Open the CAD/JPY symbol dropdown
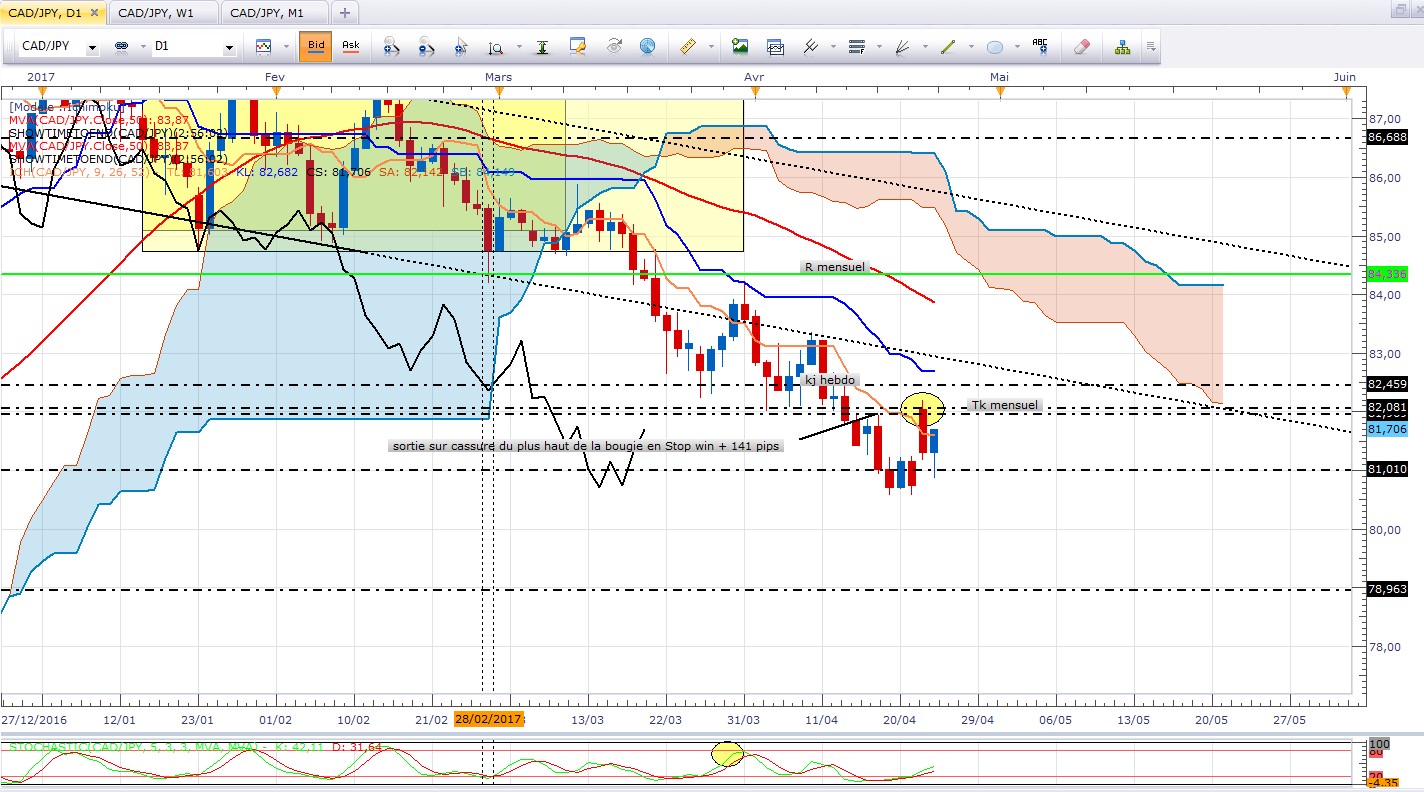This screenshot has width=1424, height=792. pyautogui.click(x=92, y=47)
